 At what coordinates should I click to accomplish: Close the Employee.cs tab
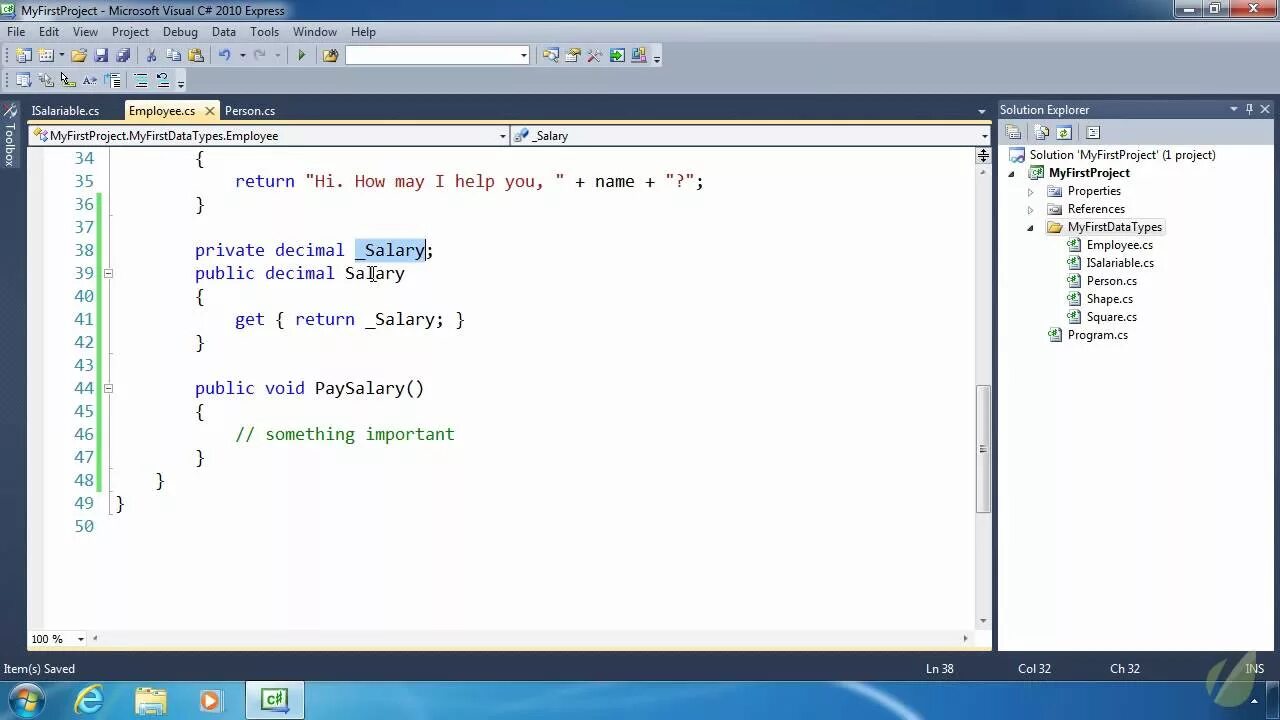(209, 111)
